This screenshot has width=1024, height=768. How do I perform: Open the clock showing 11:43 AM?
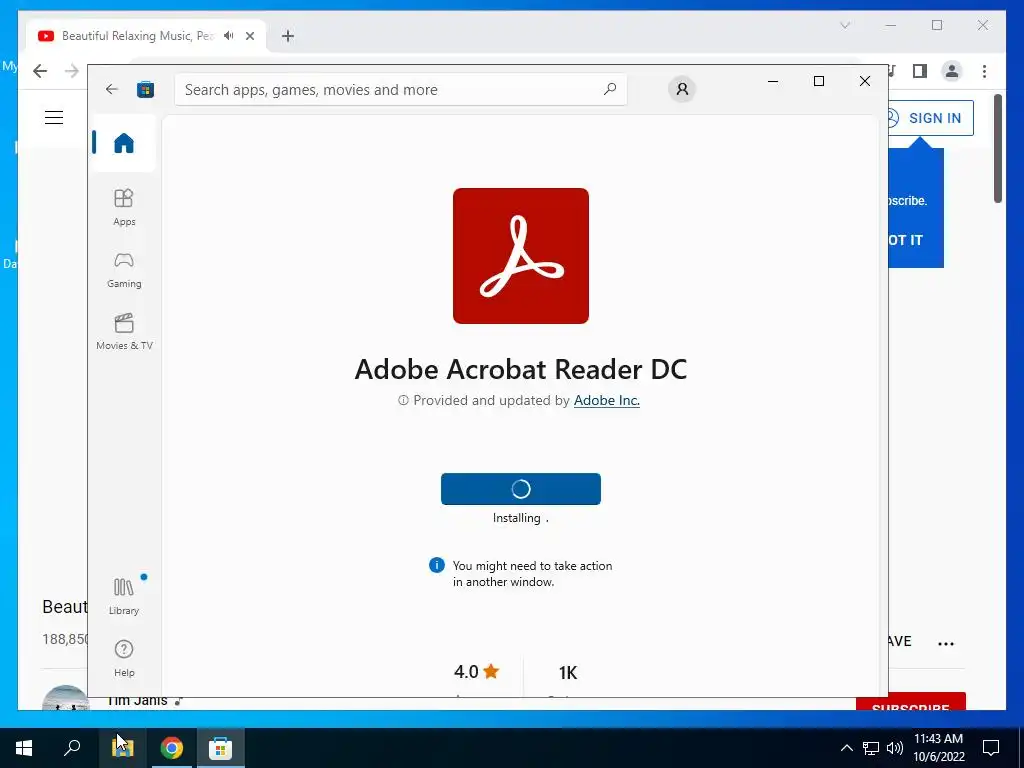pos(938,748)
